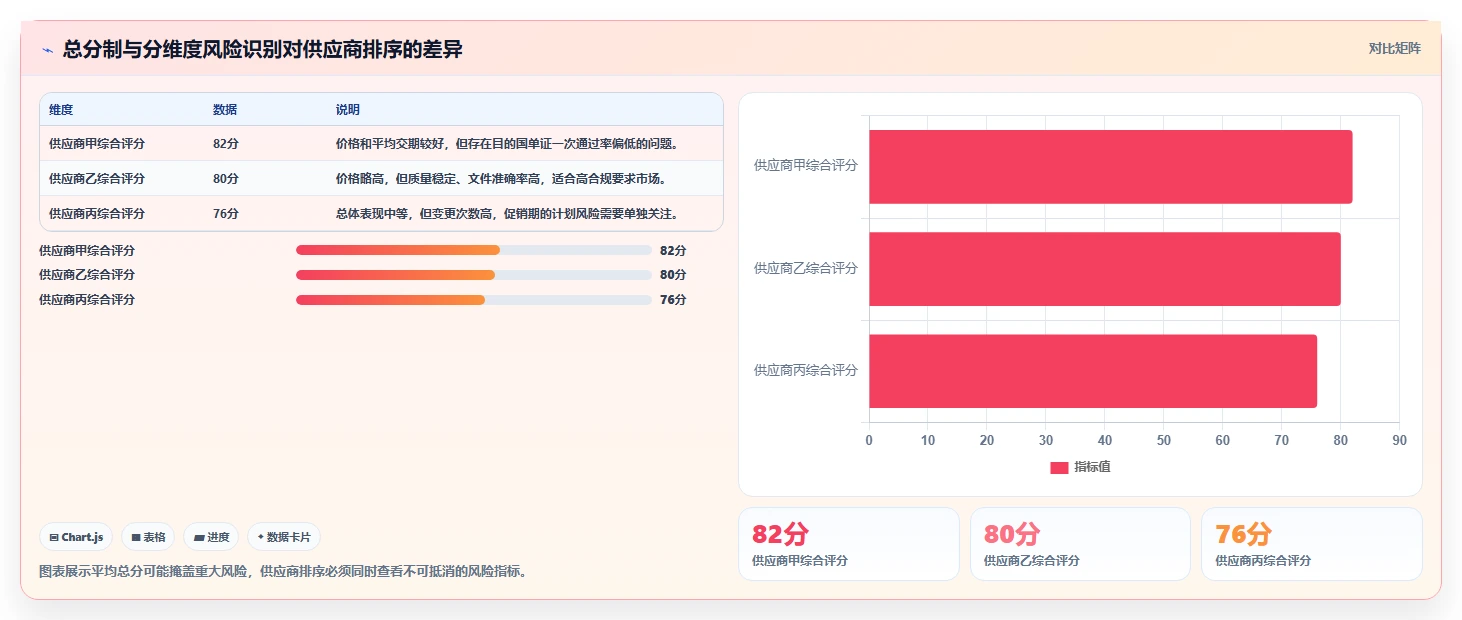Click the 数据 column header

(225, 110)
